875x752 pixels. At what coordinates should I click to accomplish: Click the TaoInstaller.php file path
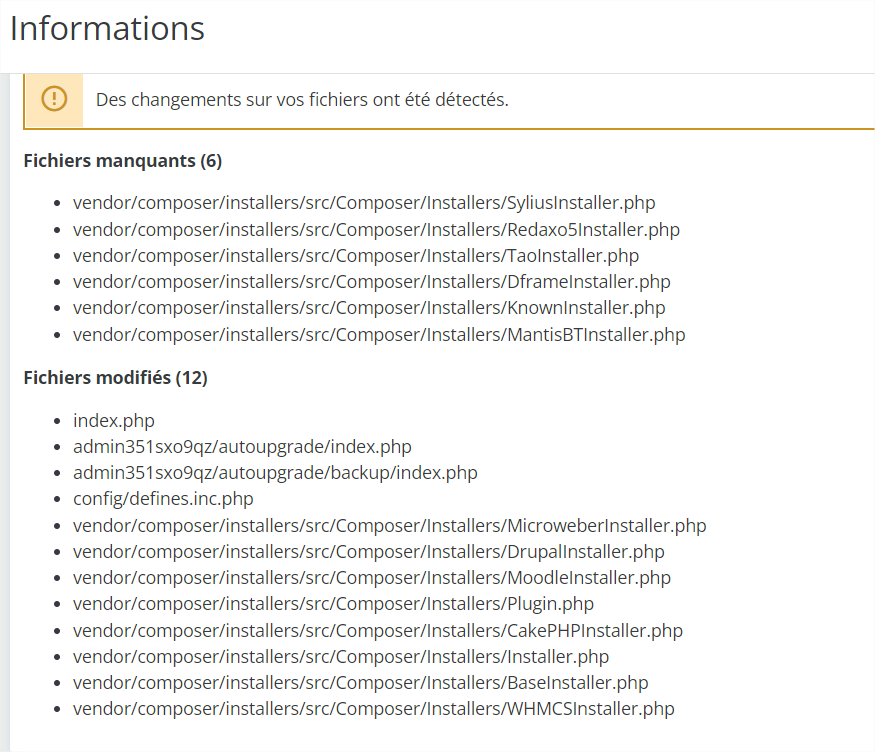pyautogui.click(x=355, y=256)
